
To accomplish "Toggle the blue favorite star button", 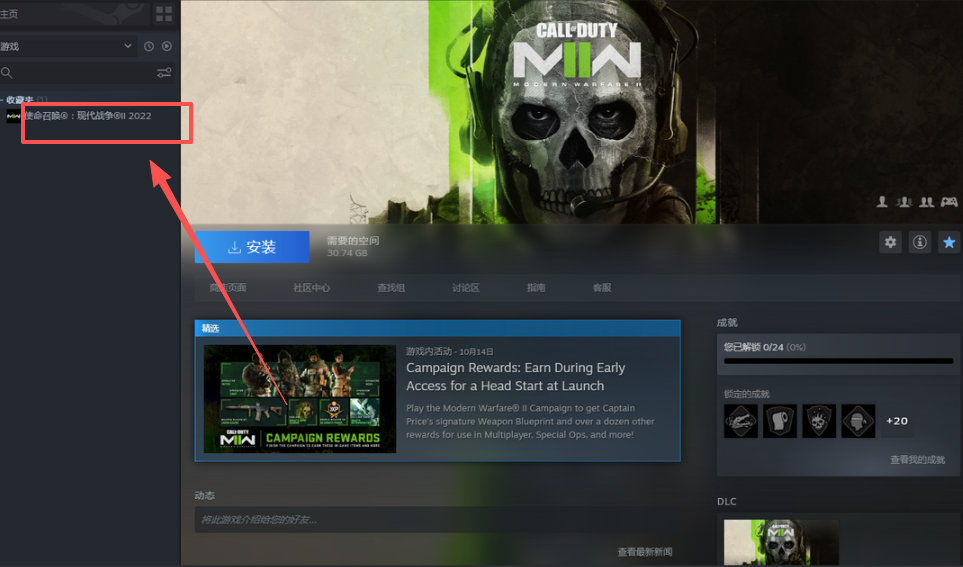I will [x=949, y=242].
